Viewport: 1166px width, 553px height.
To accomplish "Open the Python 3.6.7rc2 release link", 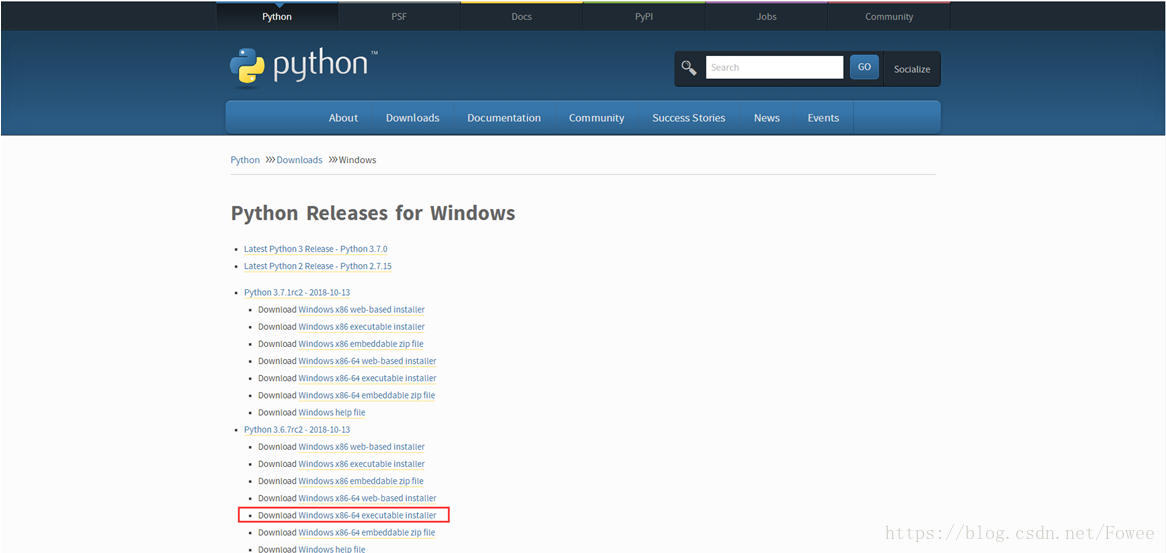I will (x=297, y=430).
